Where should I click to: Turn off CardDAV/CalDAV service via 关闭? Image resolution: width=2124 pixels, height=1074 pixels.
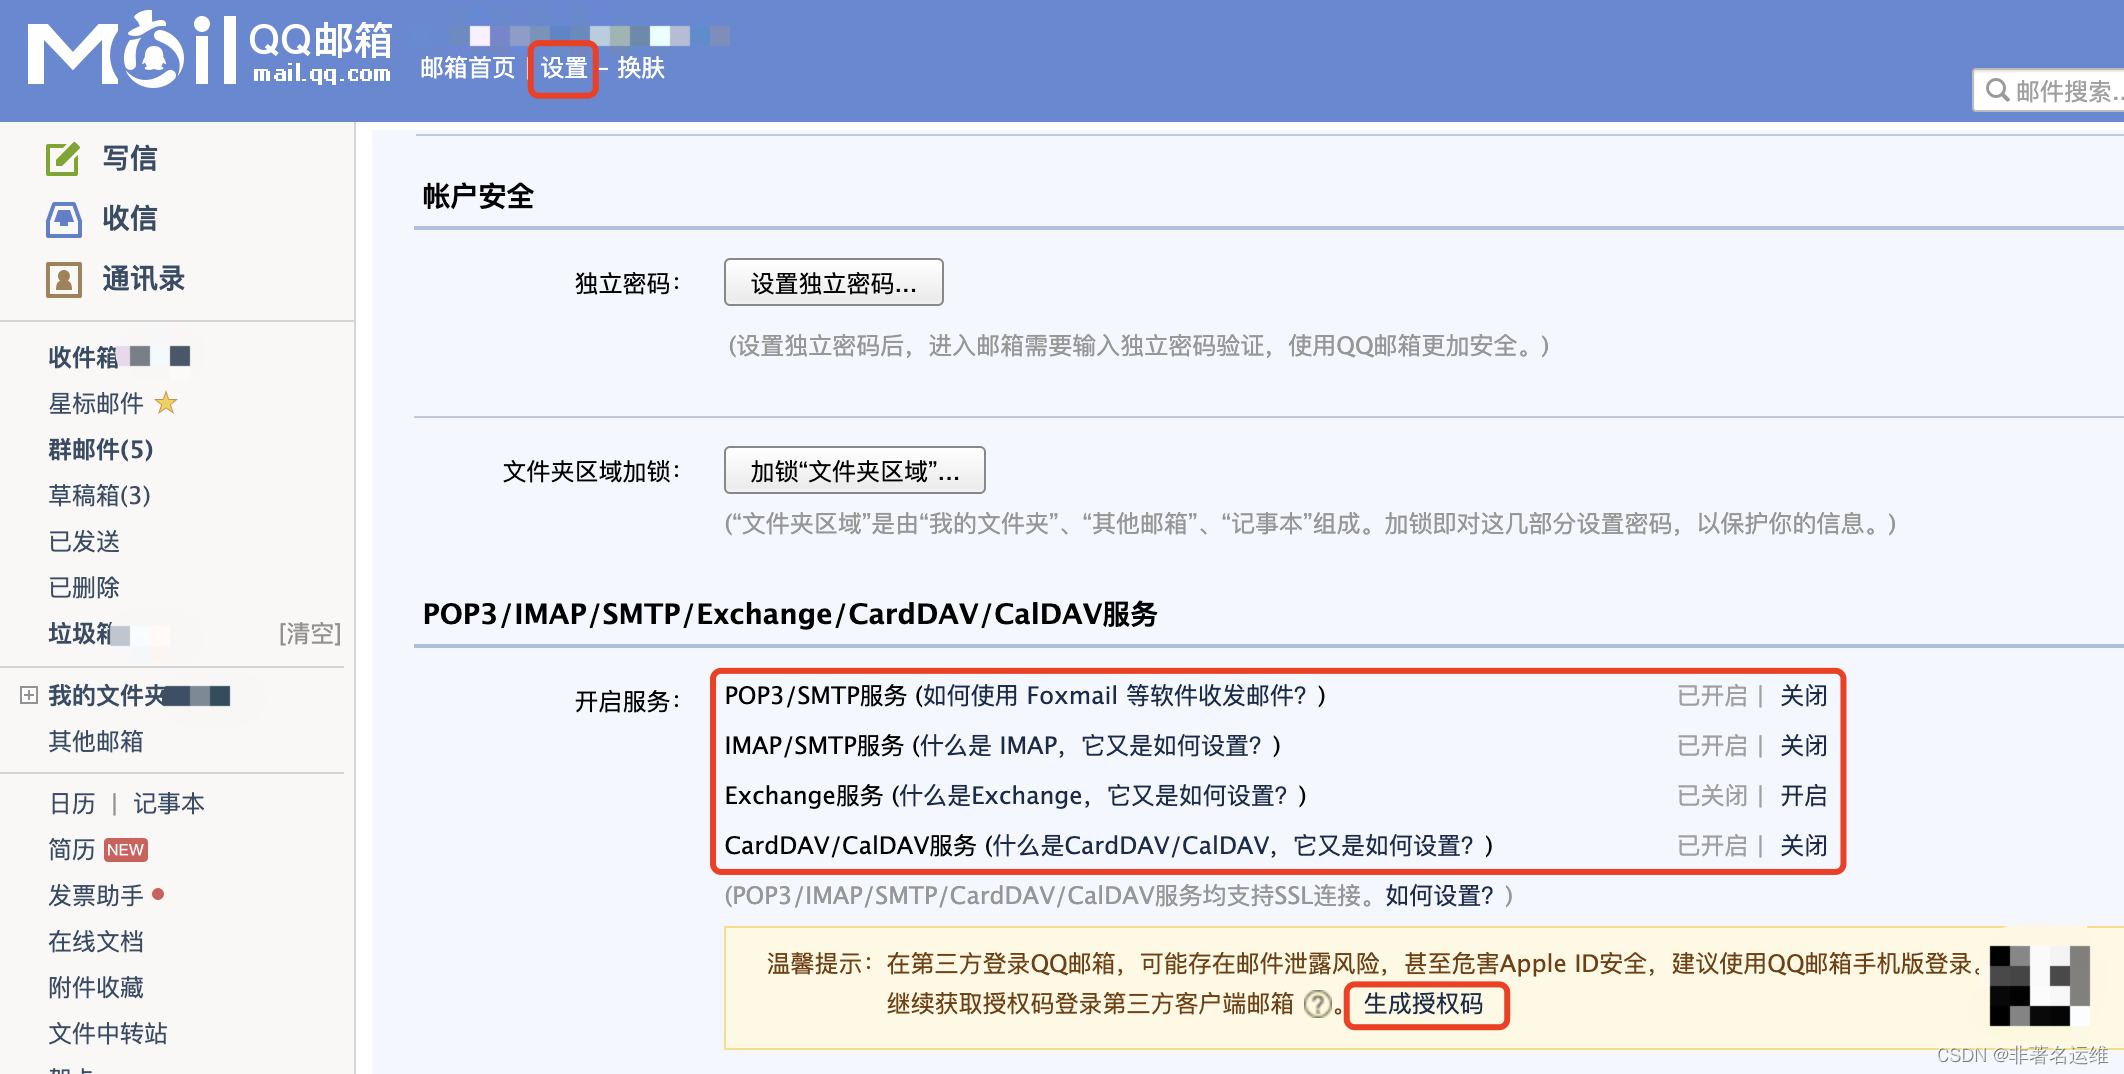click(x=1804, y=846)
